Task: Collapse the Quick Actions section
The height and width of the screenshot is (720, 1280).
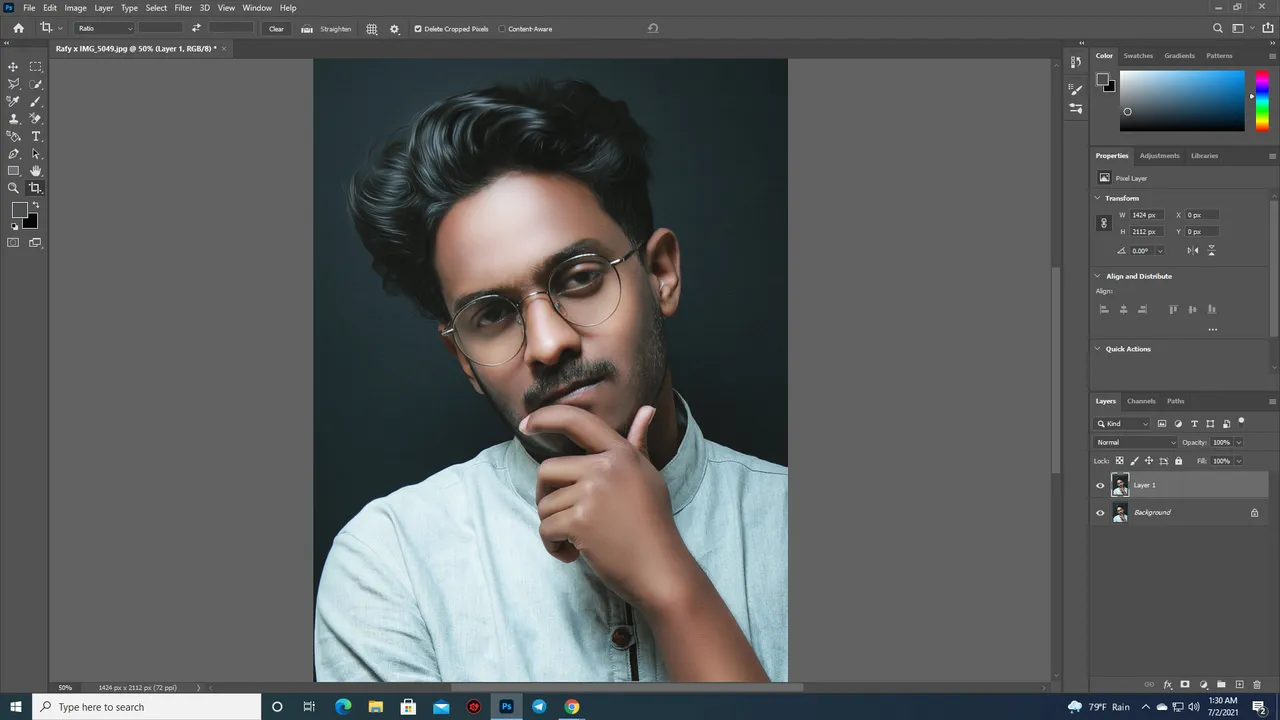Action: pos(1098,349)
